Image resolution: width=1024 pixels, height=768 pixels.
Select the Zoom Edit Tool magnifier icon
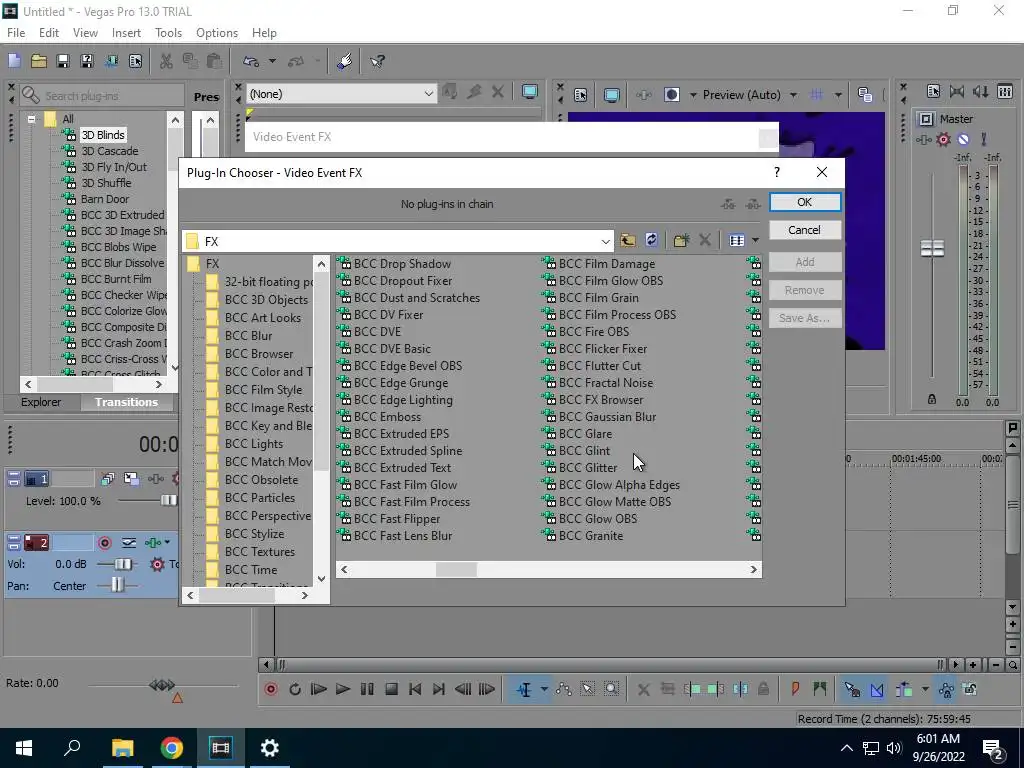[611, 689]
